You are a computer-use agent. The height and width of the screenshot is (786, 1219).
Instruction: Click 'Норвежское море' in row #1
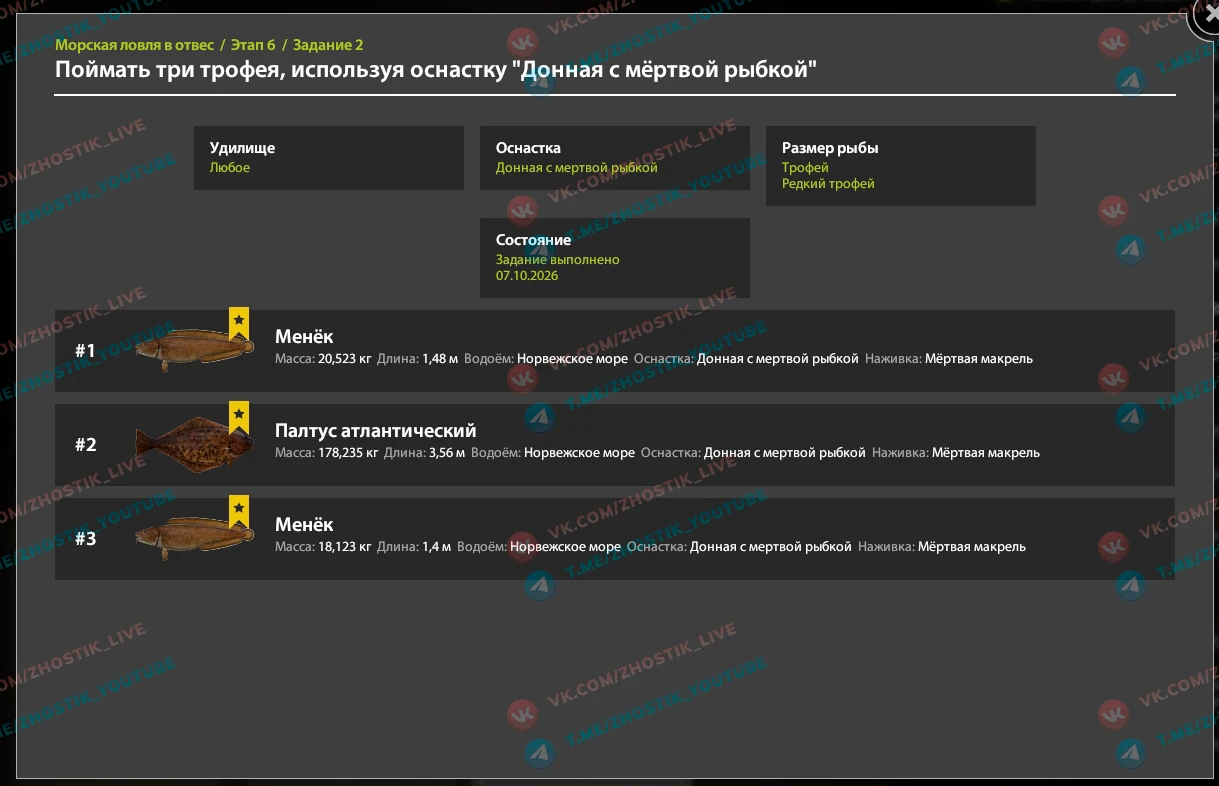[573, 358]
